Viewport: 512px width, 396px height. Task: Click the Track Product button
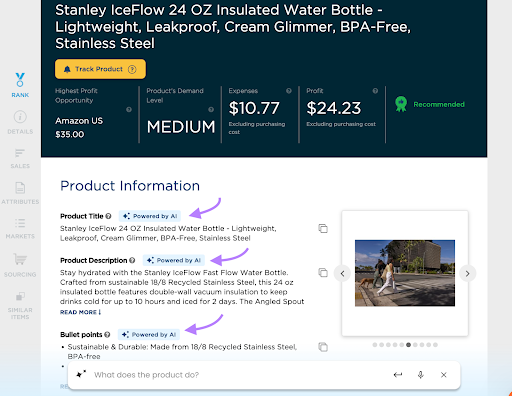[100, 69]
